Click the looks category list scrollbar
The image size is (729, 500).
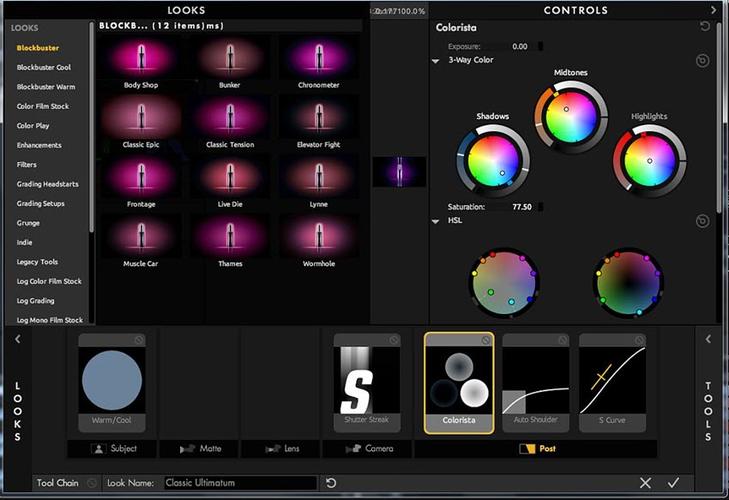pos(92,128)
